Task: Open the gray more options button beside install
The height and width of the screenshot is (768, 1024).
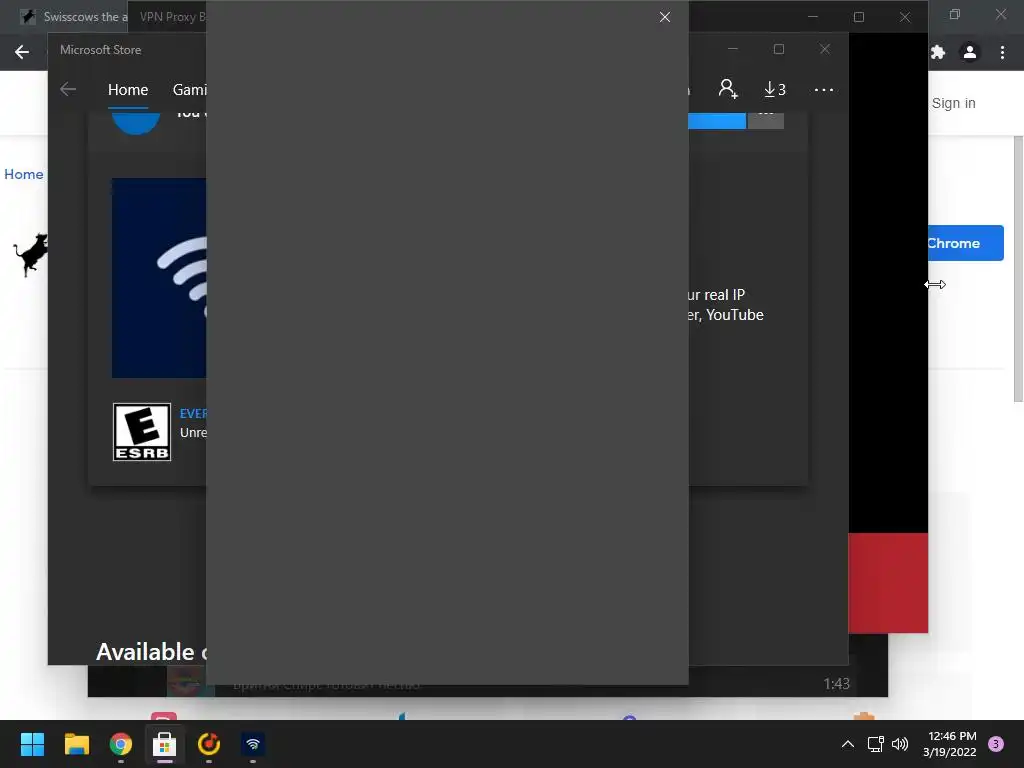Action: click(765, 121)
